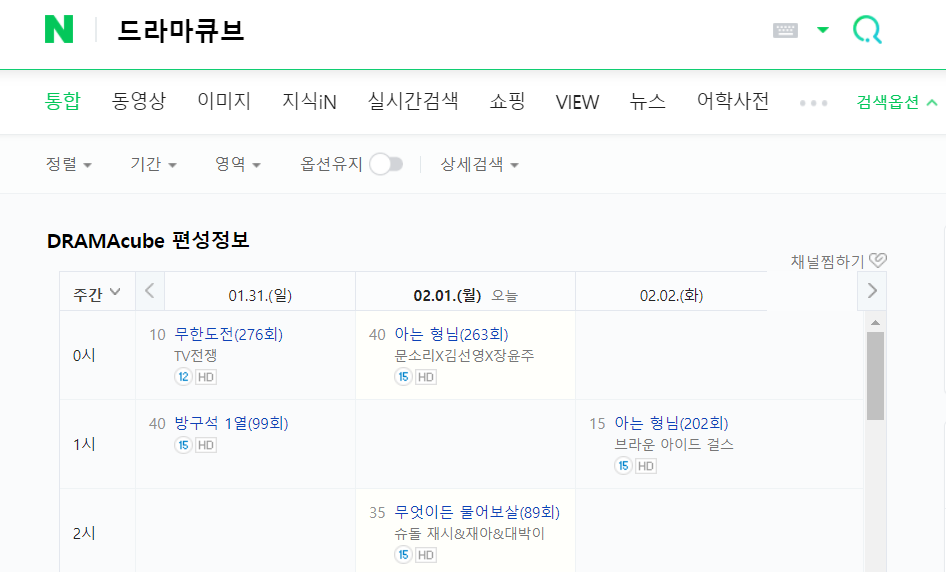Collapse the 검색옵션 search options
The image size is (946, 572).
(x=897, y=102)
